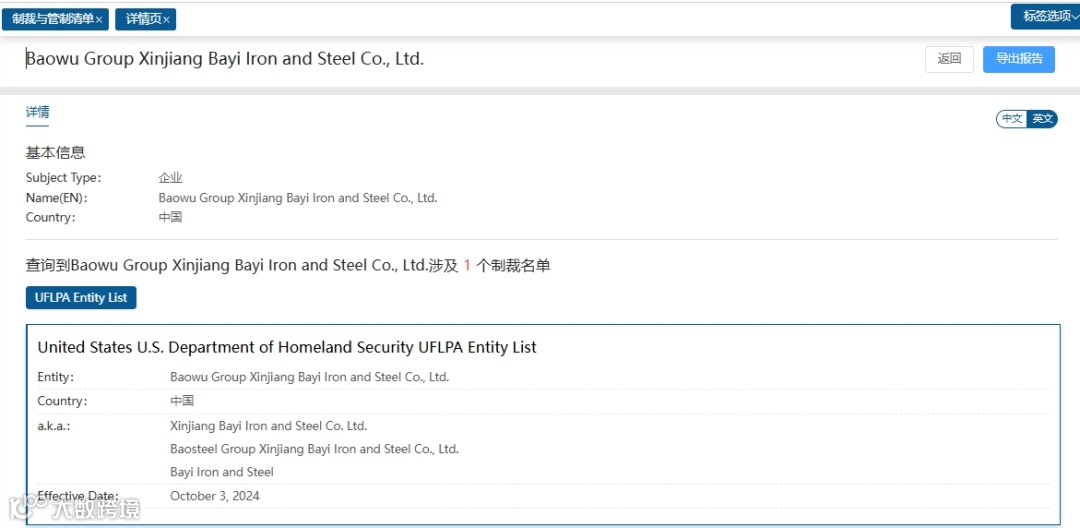Screen dimensions: 1080x528
Task: Click the Name(EN) value text
Action: (x=298, y=198)
